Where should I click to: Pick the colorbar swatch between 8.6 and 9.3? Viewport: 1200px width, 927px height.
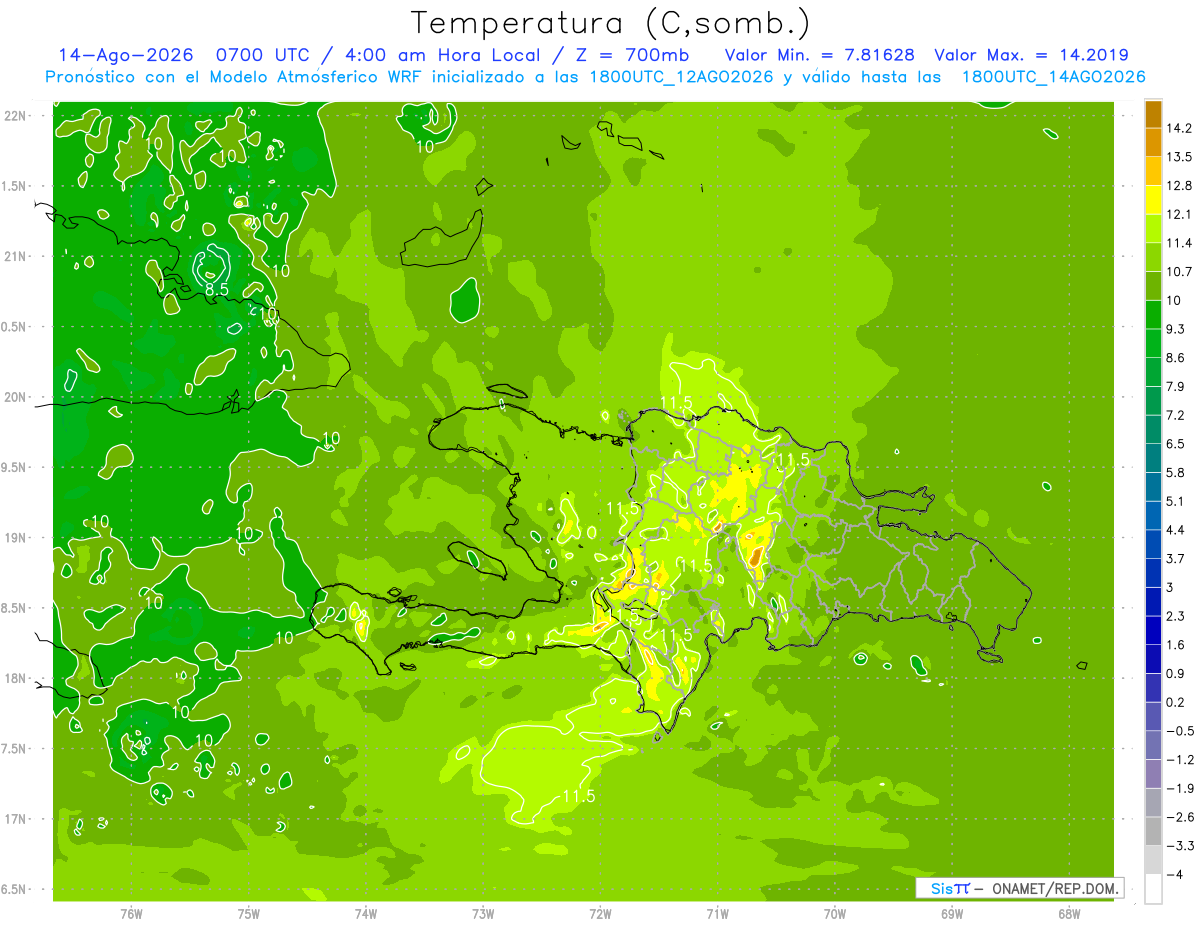1153,343
